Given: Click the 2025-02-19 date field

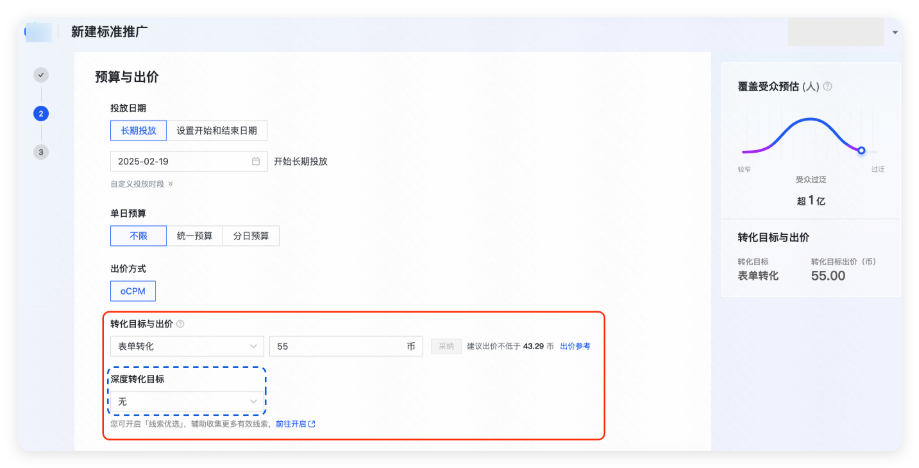Looking at the screenshot, I should (x=189, y=161).
